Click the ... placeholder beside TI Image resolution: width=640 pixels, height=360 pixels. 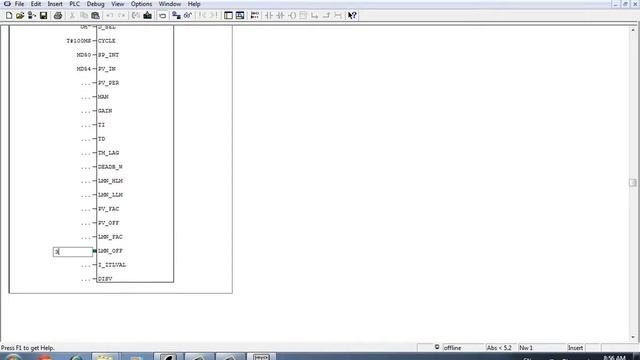pyautogui.click(x=86, y=126)
